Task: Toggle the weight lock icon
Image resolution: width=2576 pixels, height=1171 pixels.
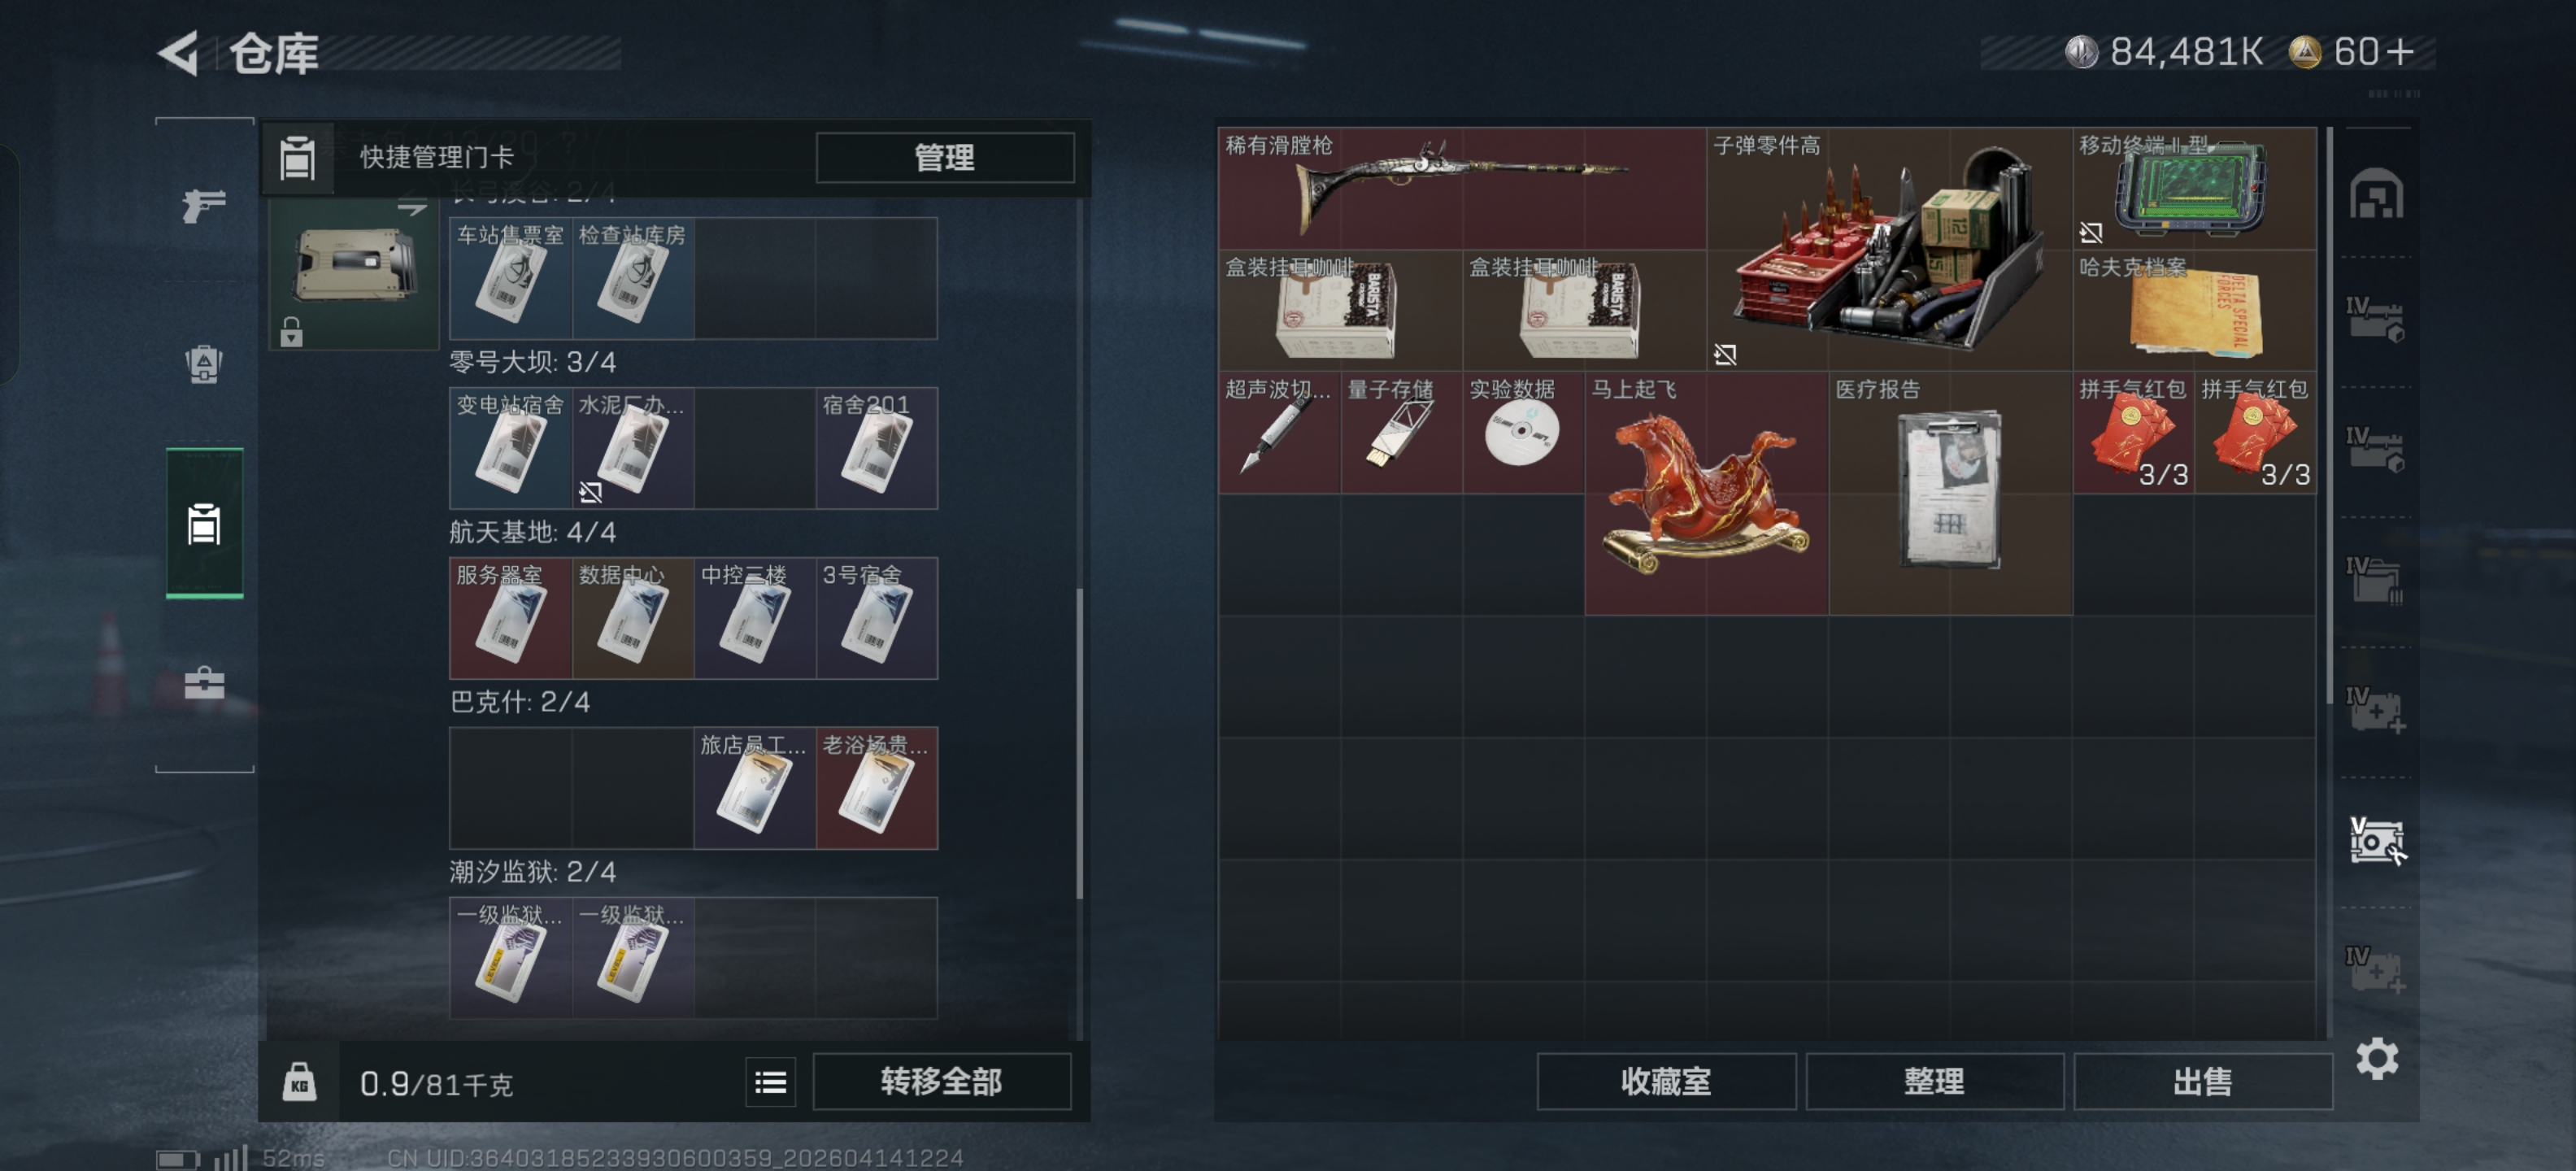Action: click(299, 1082)
